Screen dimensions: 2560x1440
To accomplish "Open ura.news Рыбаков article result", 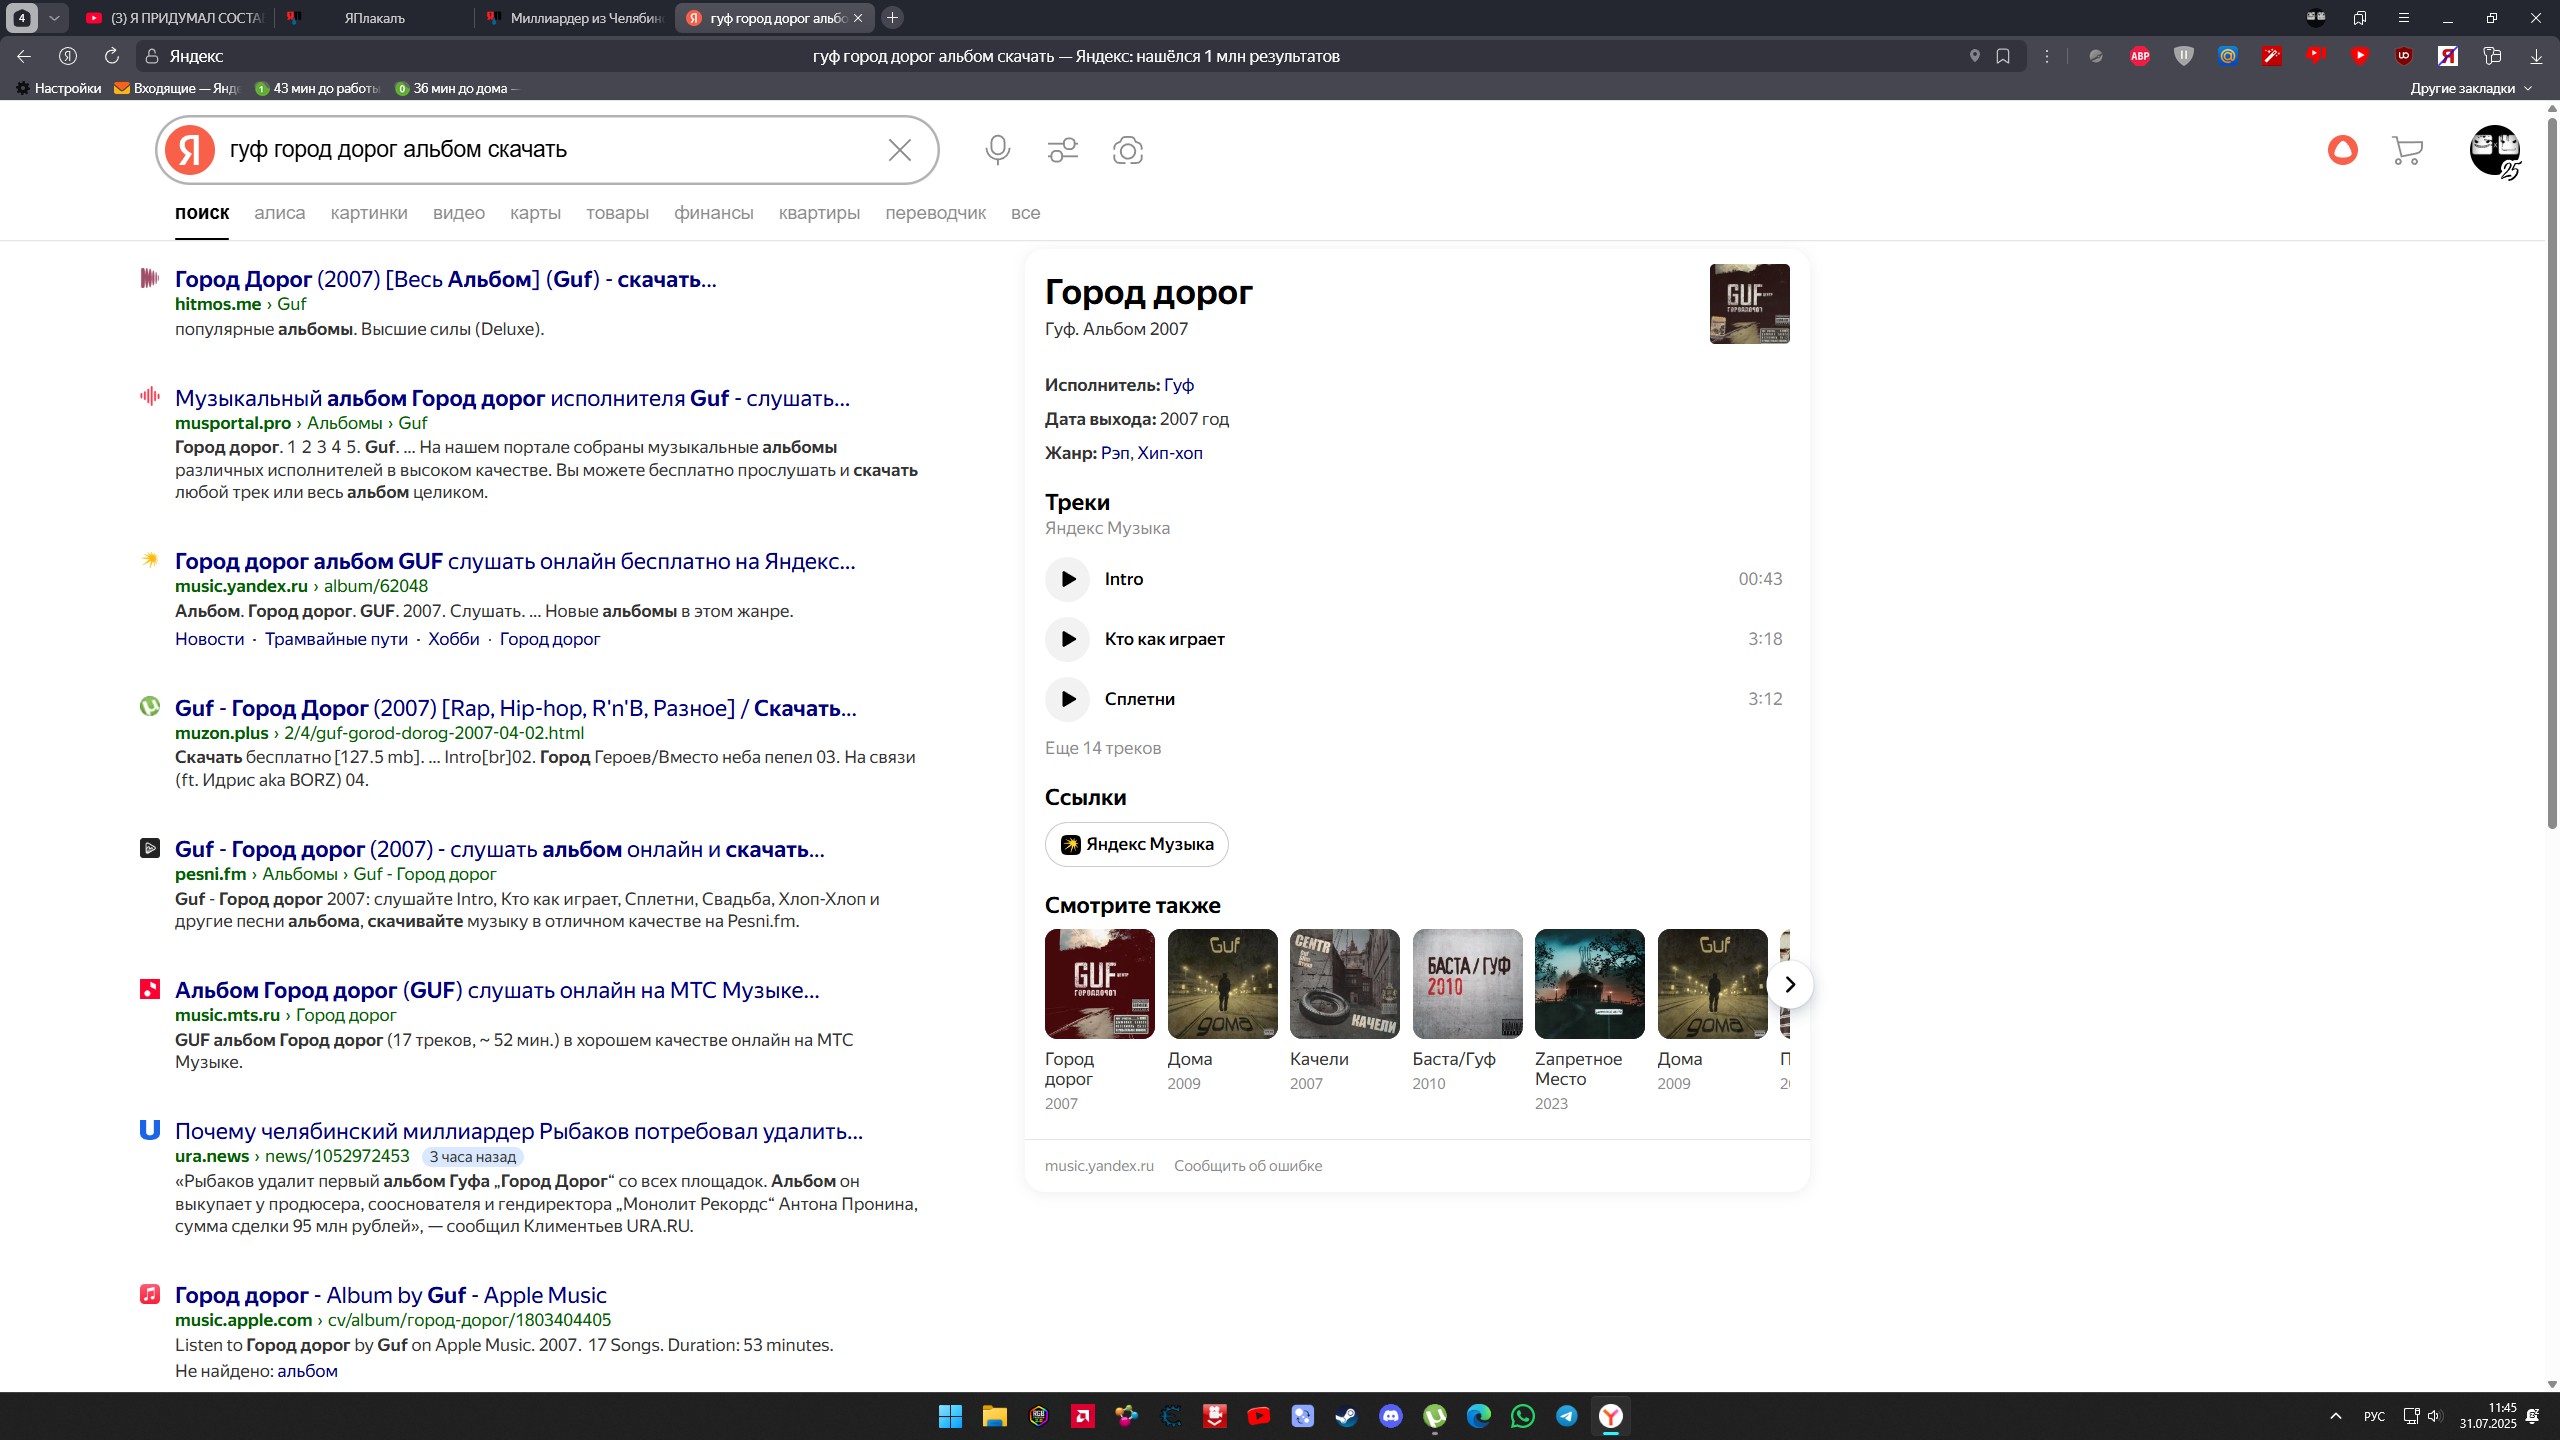I will [519, 1131].
